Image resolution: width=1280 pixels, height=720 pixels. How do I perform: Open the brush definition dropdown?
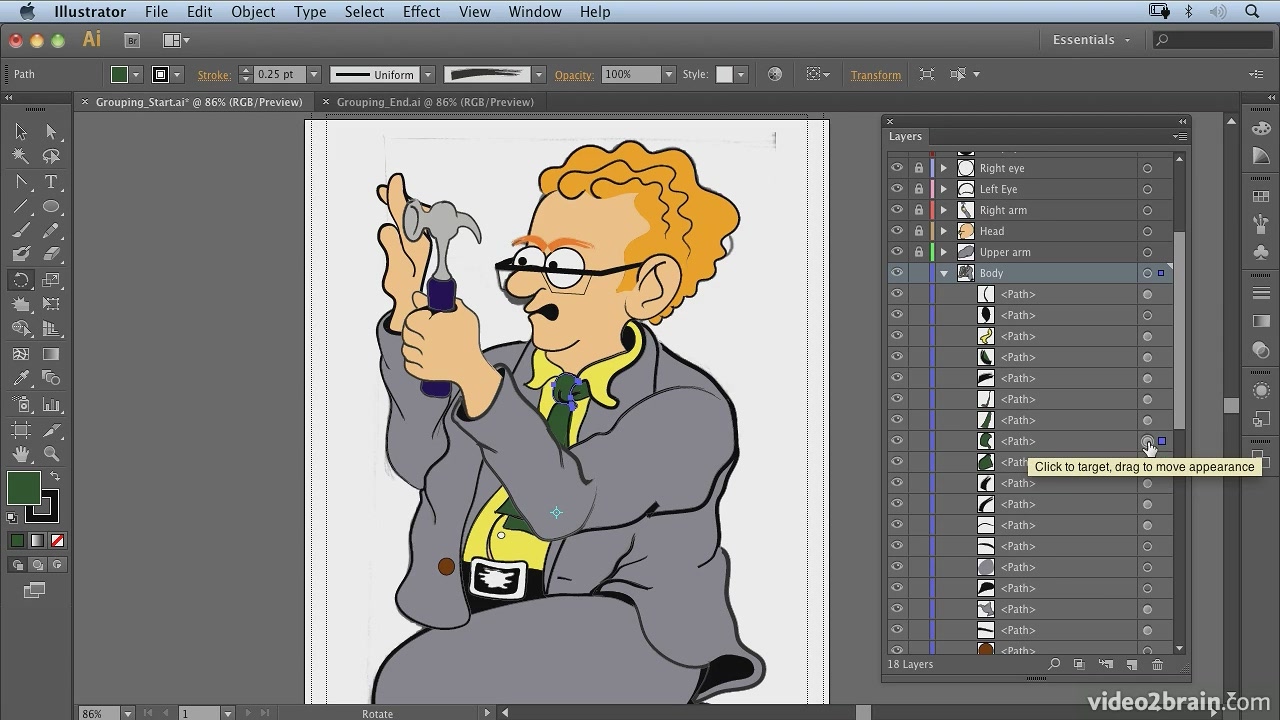coord(538,74)
